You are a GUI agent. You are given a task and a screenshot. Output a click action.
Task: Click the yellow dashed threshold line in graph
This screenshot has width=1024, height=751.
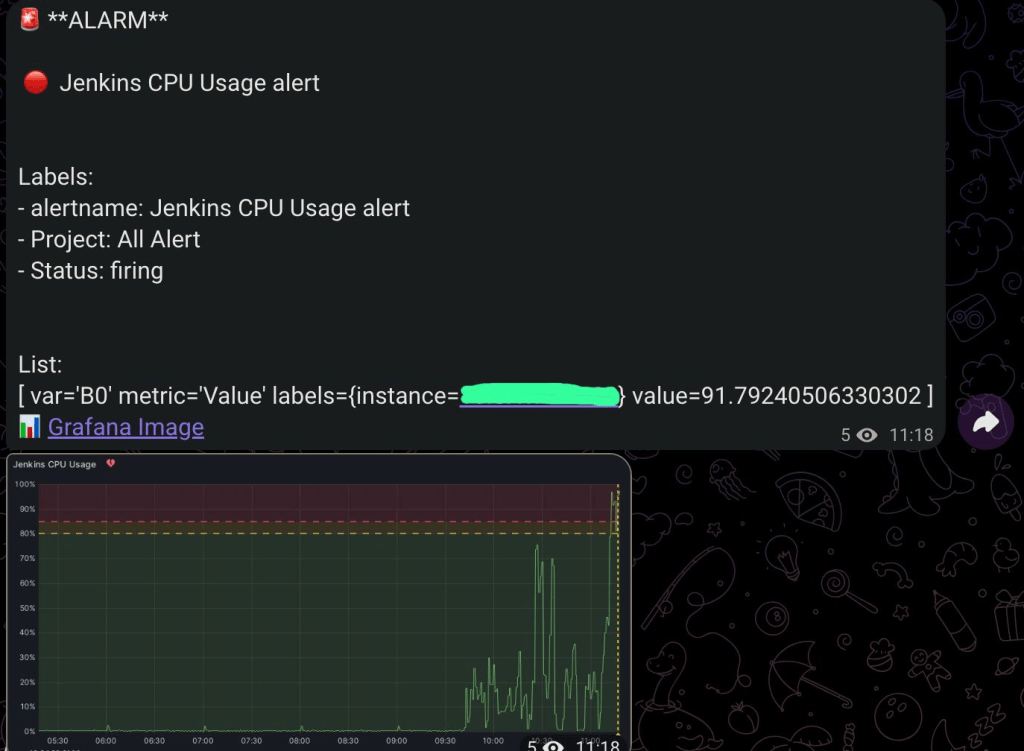pyautogui.click(x=300, y=533)
